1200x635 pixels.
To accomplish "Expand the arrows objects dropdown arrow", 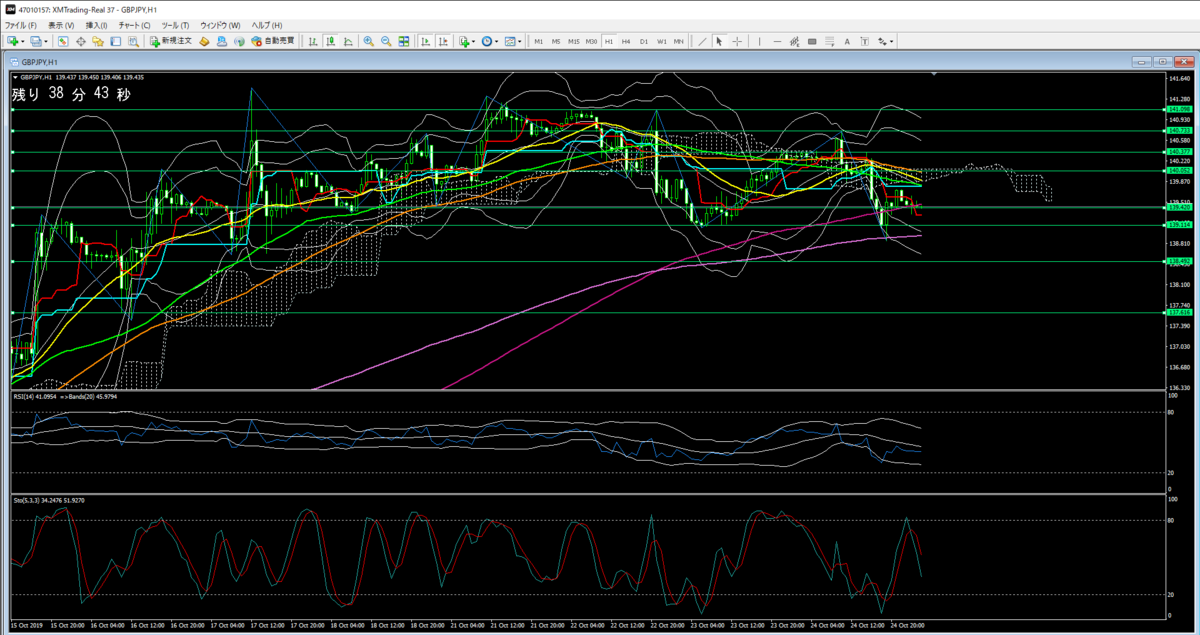I will [x=892, y=41].
